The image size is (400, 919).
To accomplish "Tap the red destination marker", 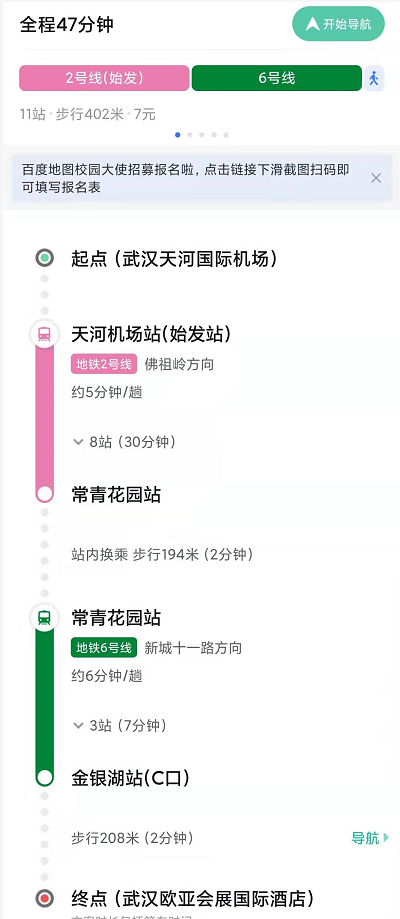I will pyautogui.click(x=45, y=898).
